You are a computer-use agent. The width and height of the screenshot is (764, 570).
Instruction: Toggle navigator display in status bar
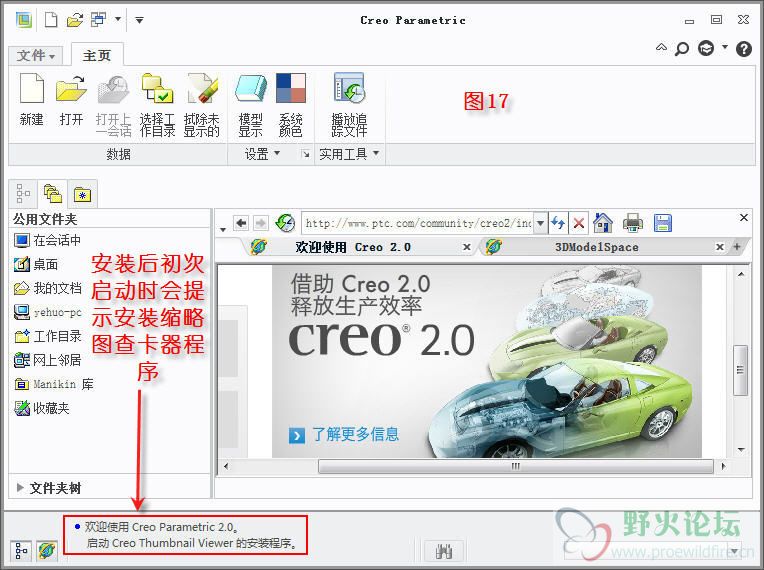tap(21, 551)
